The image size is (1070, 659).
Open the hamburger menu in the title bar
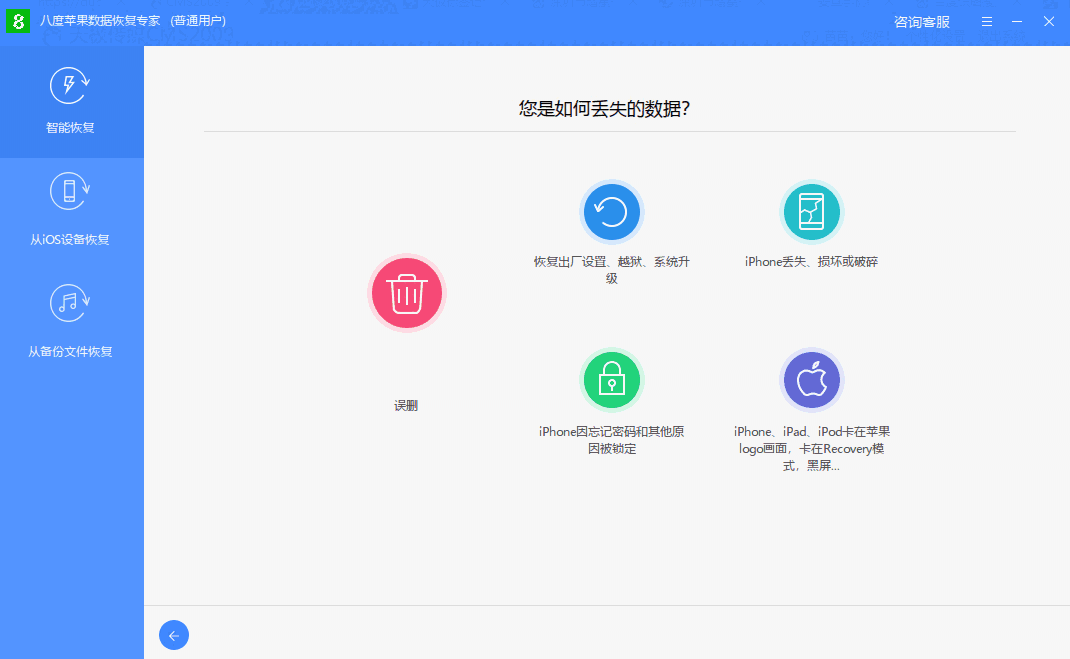pyautogui.click(x=986, y=20)
